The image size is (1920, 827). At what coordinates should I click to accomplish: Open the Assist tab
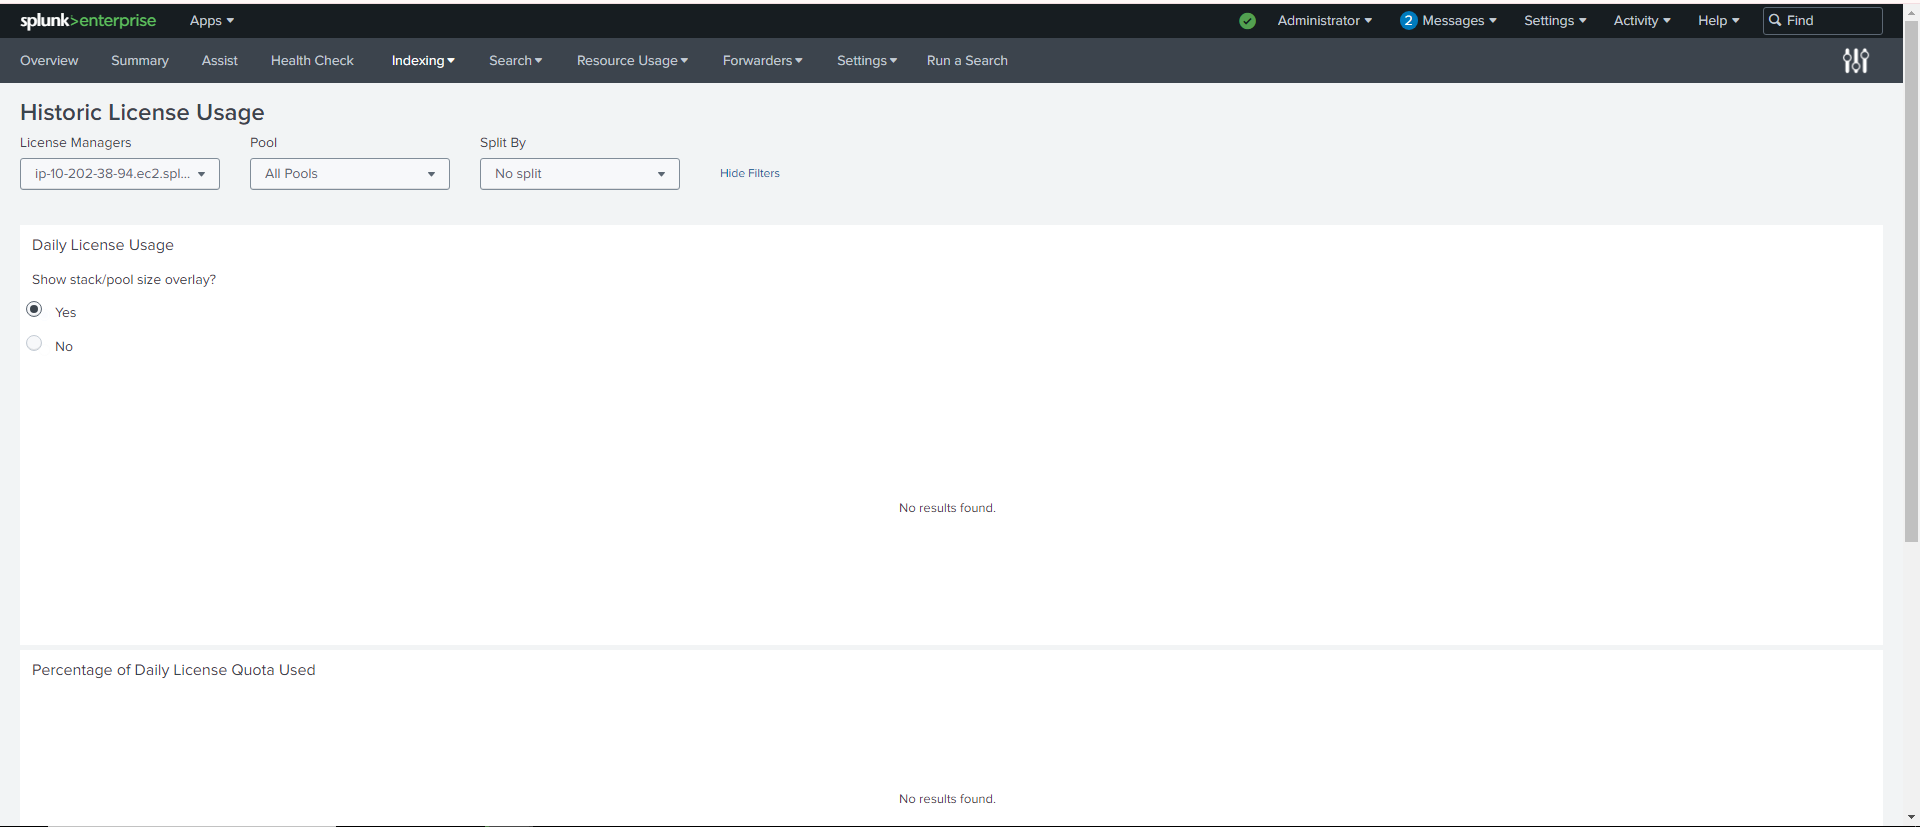pyautogui.click(x=220, y=61)
